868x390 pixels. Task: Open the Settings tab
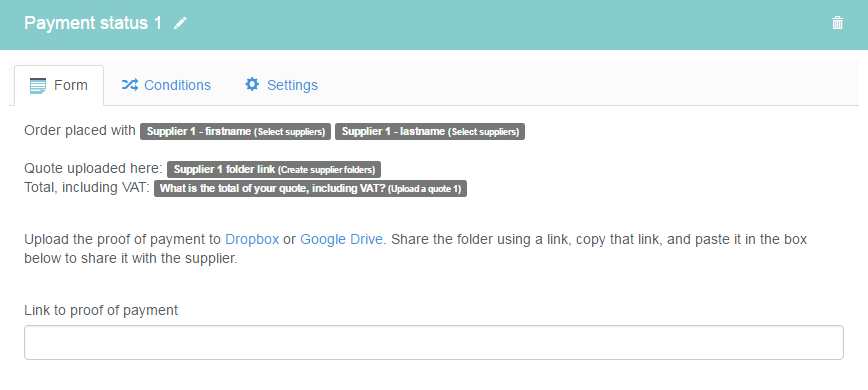281,85
